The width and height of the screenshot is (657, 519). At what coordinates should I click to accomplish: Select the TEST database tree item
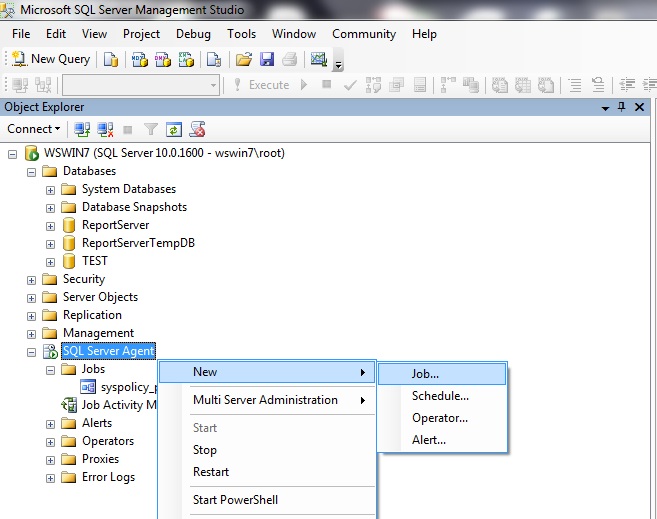94,261
